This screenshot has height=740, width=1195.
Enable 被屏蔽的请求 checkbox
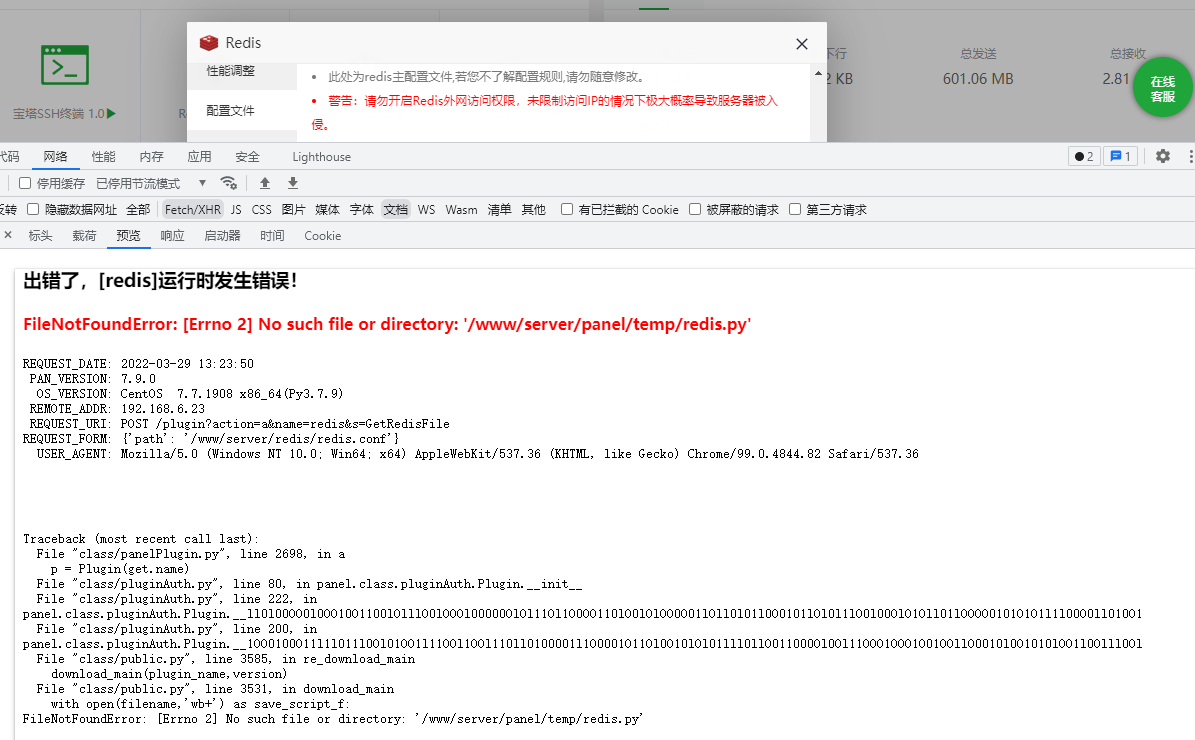(695, 209)
